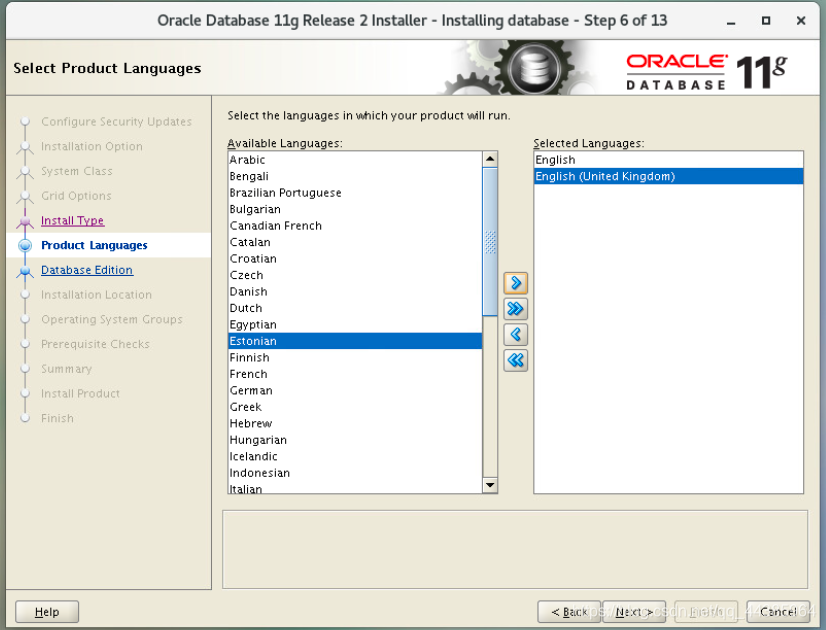Proceed with the Next button
The width and height of the screenshot is (826, 630).
[634, 612]
